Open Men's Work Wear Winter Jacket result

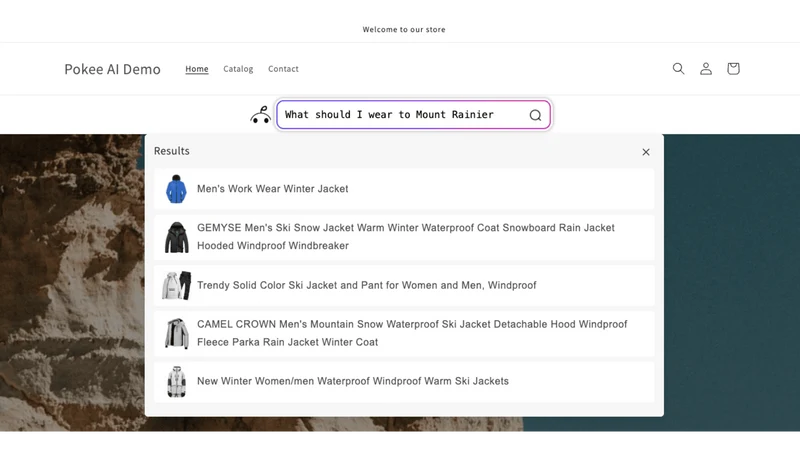coord(404,189)
